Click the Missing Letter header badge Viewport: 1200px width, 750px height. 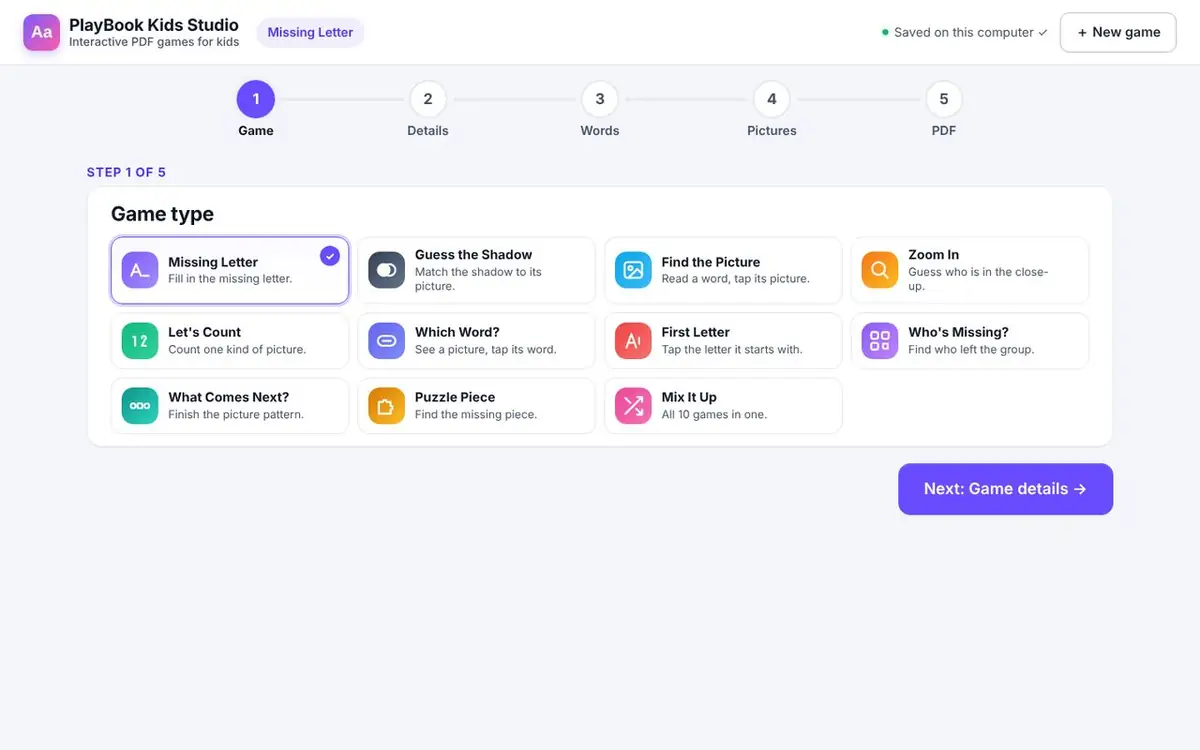coord(310,32)
